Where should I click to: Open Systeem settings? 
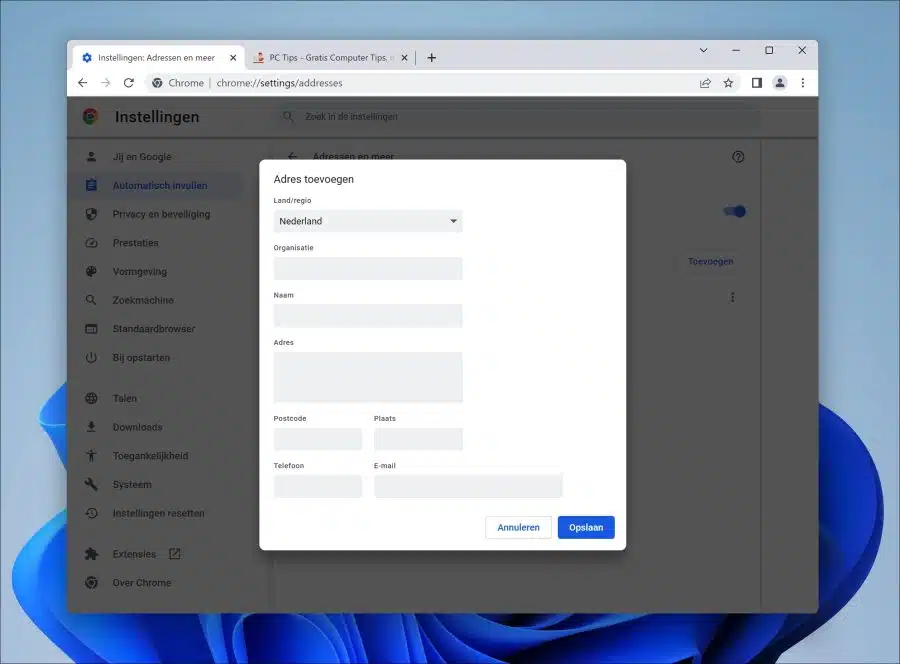pos(132,484)
